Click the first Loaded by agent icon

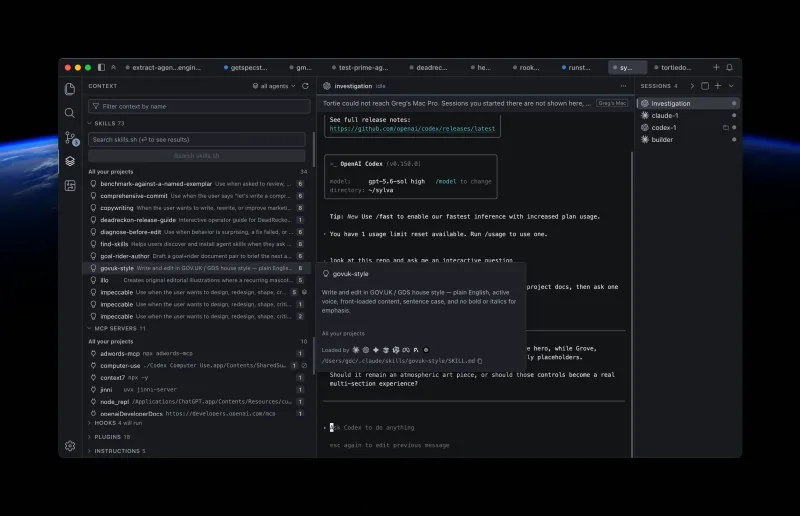[x=356, y=350]
